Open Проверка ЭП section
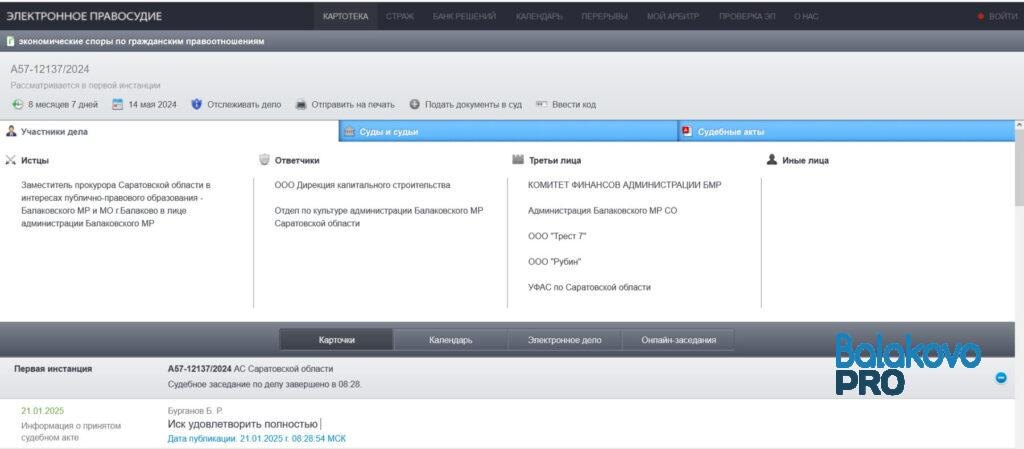Screen dimensions: 1024x449 coord(747,16)
